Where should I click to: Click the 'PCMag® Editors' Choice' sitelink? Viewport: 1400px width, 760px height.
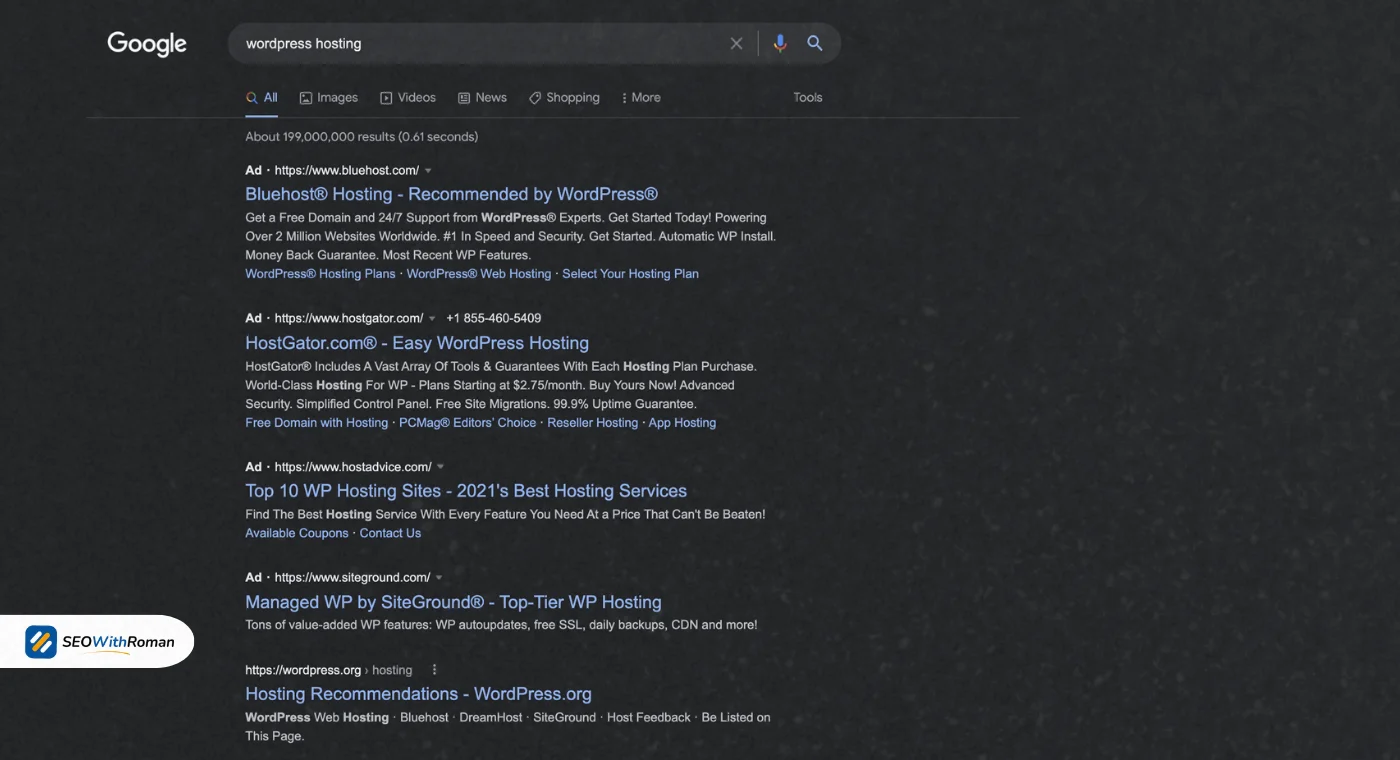[467, 423]
